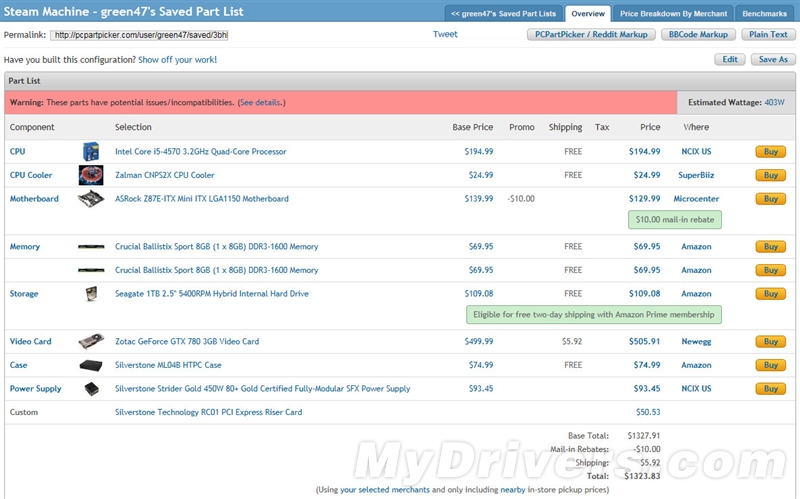Buy the ASRock Z87E-ITX motherboard
Viewport: 800px width, 499px height.
(770, 198)
